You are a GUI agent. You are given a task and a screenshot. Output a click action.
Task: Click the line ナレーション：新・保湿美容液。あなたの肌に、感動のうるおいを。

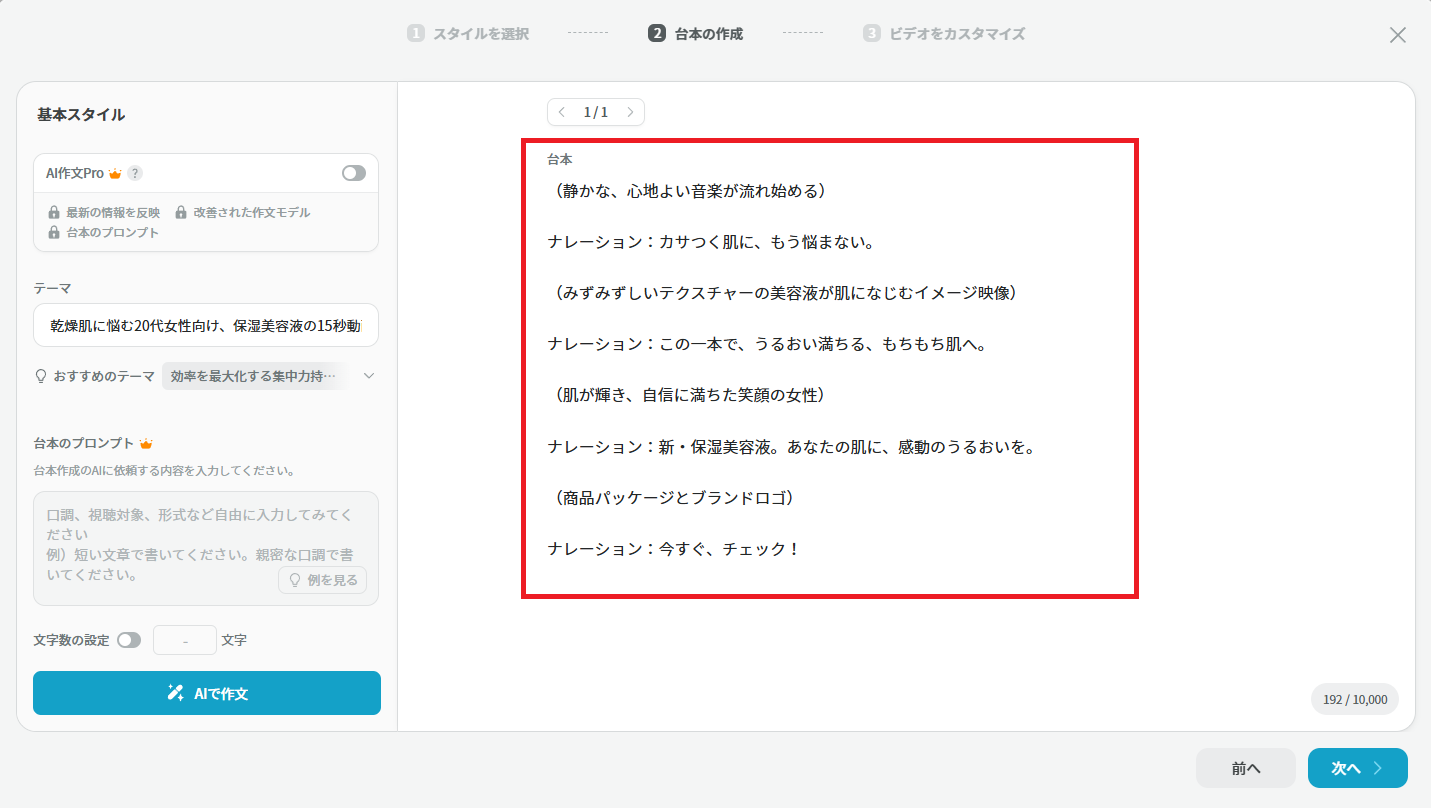793,447
